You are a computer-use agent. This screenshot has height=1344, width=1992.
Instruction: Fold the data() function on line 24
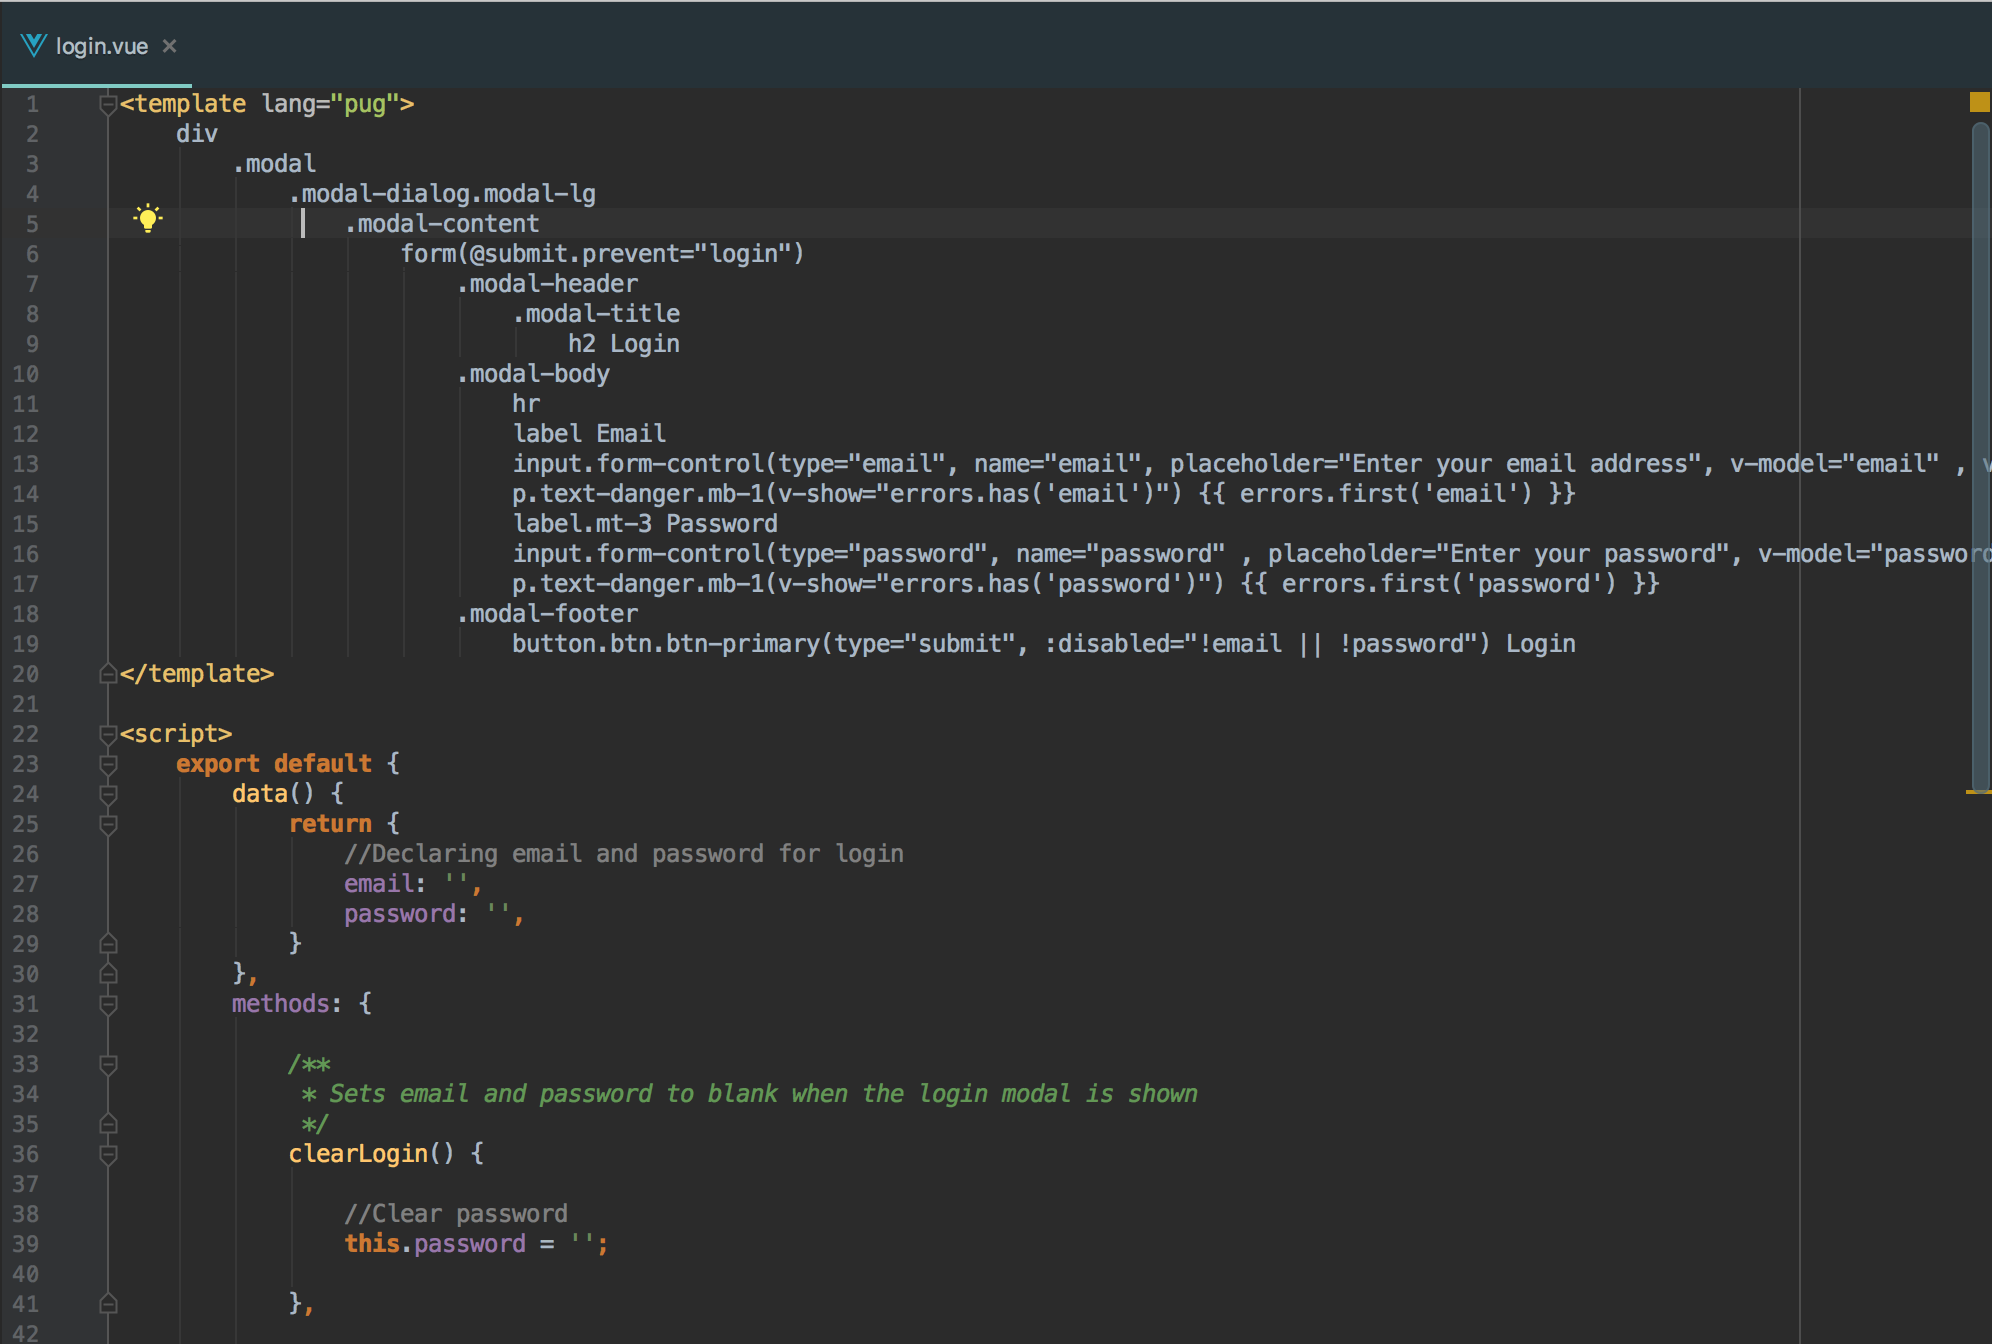(108, 794)
